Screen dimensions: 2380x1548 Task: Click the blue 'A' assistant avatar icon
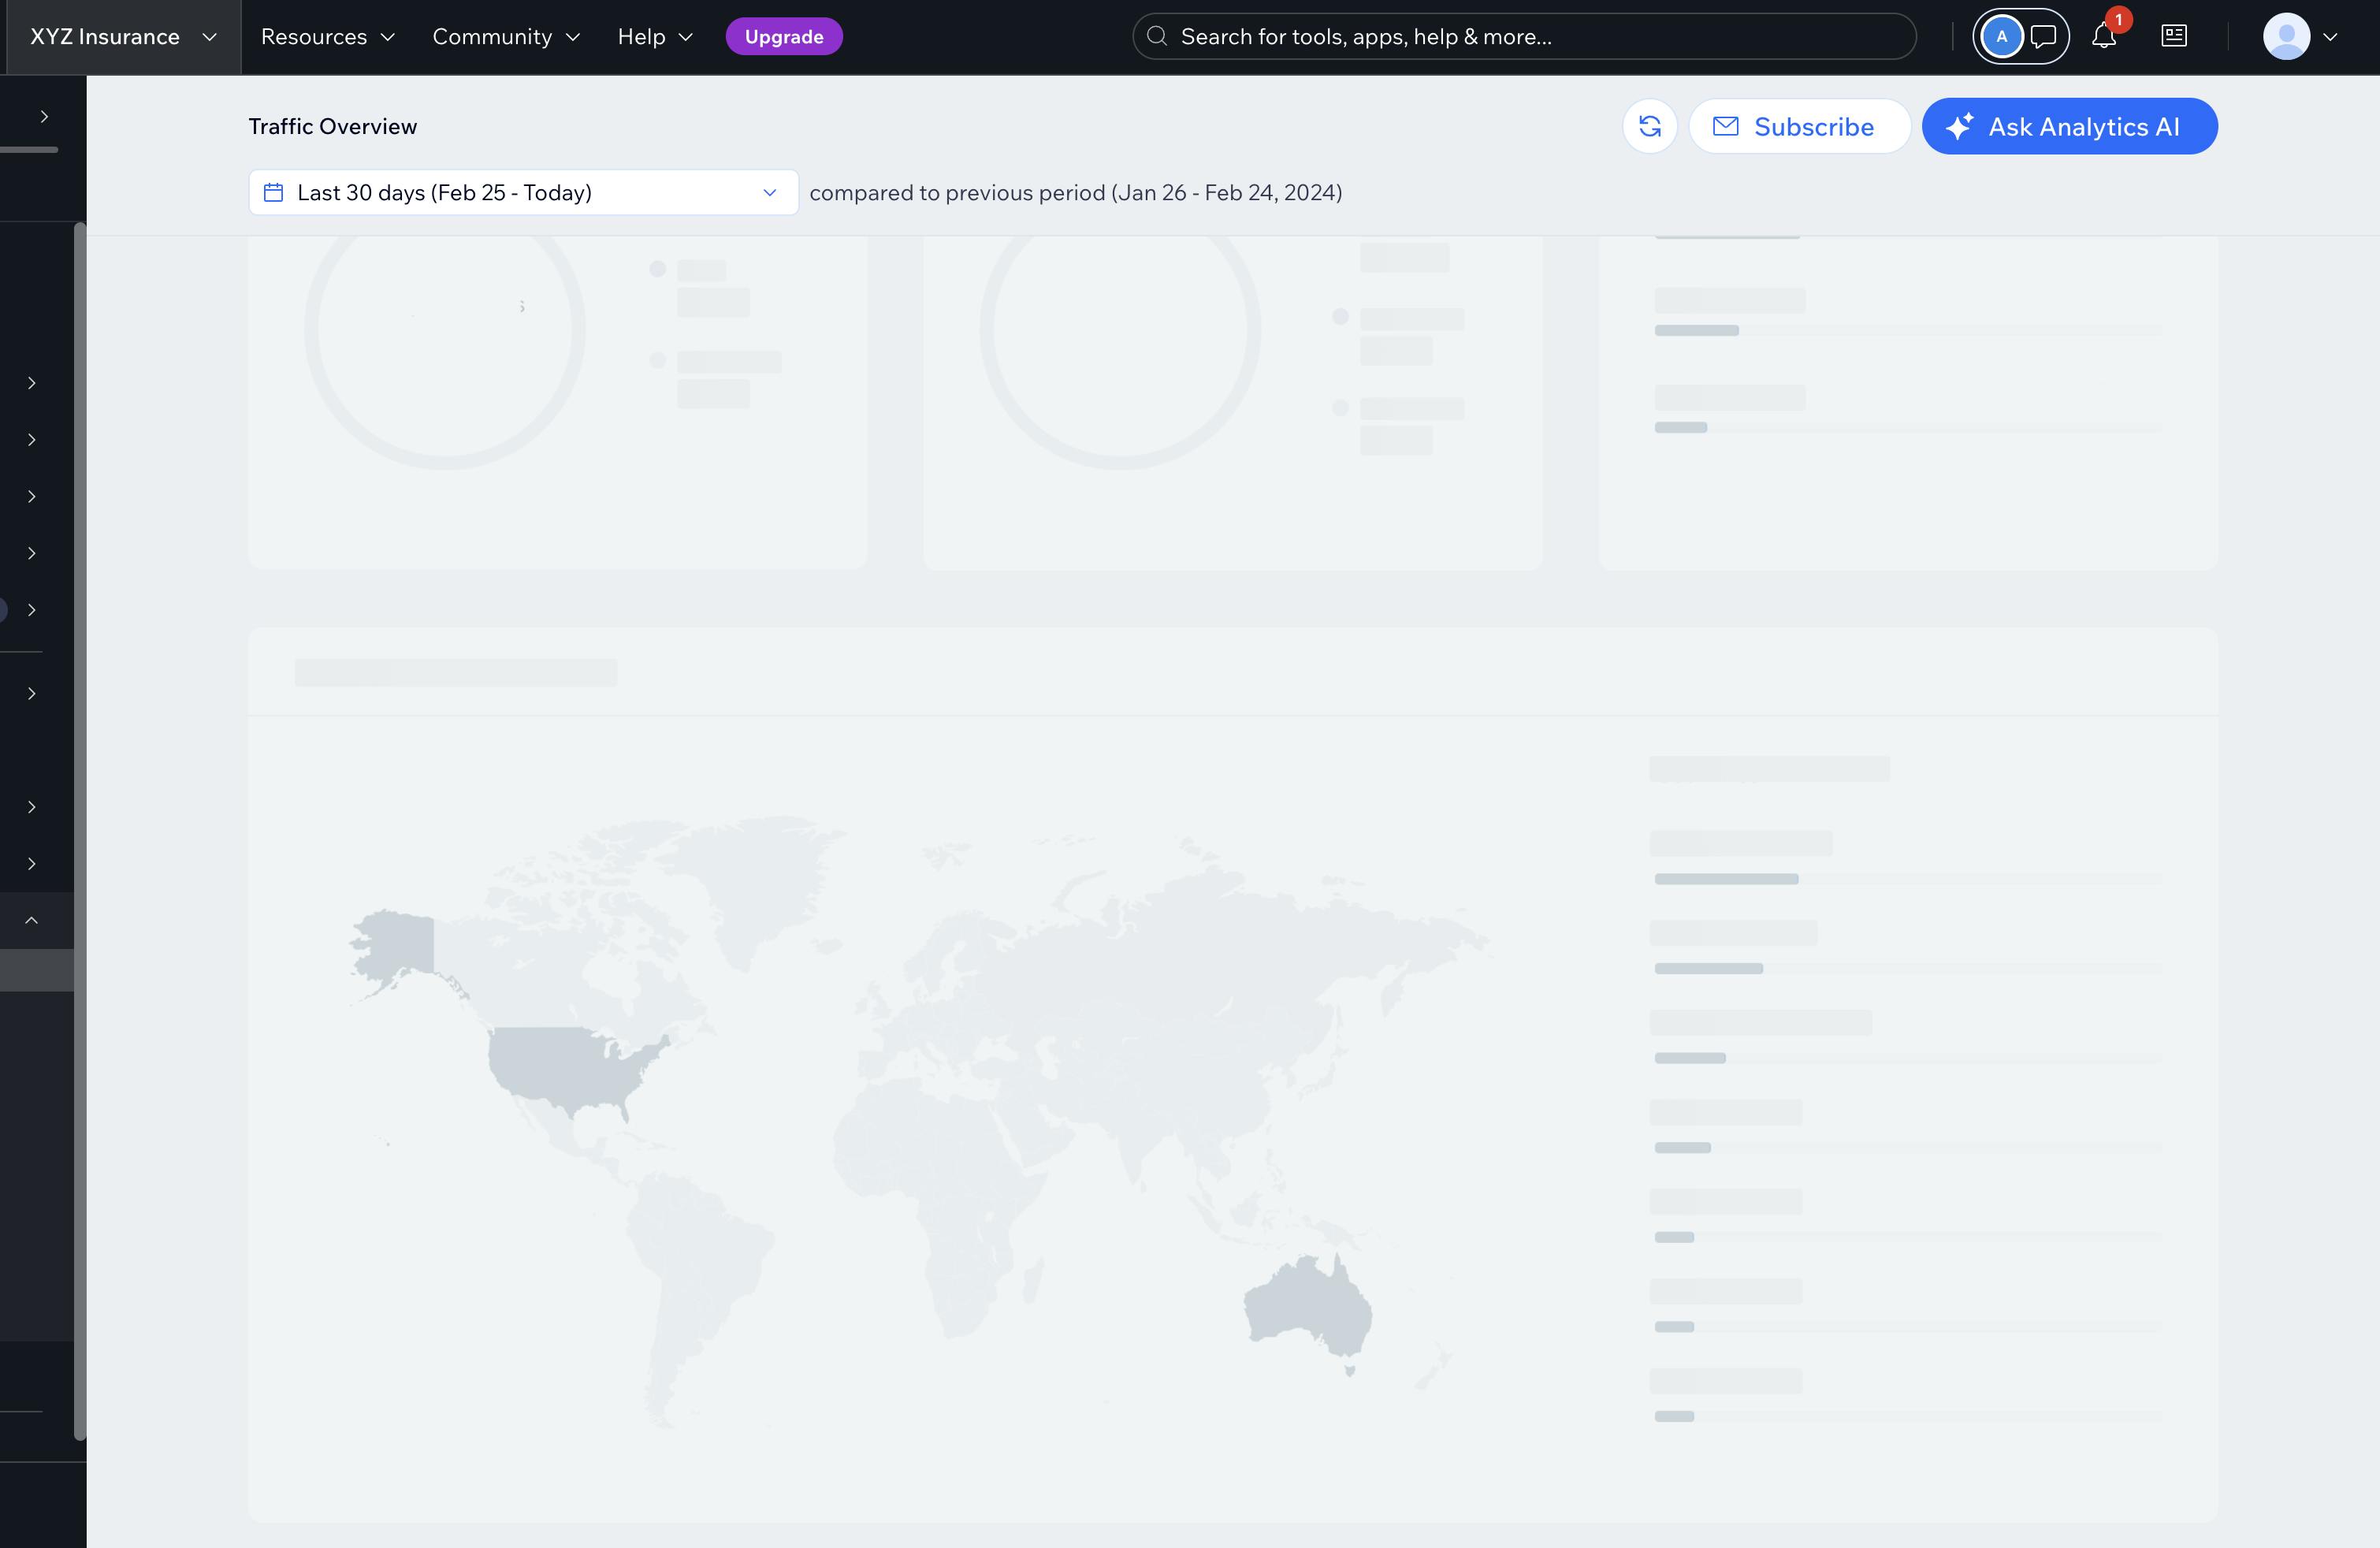pyautogui.click(x=2001, y=37)
